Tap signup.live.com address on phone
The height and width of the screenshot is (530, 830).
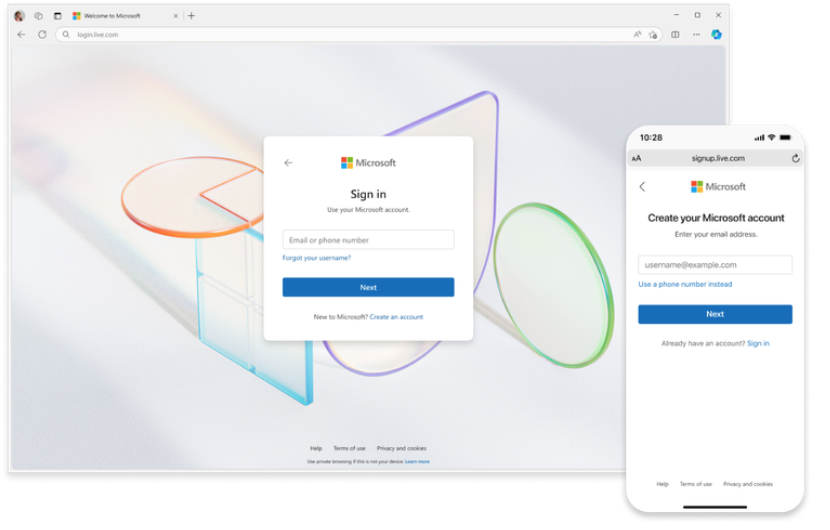(x=718, y=158)
